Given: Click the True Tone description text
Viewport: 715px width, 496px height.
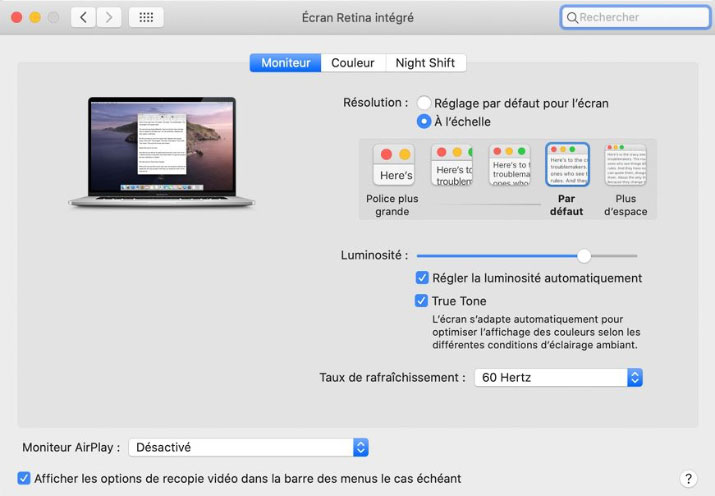Looking at the screenshot, I should [x=536, y=332].
